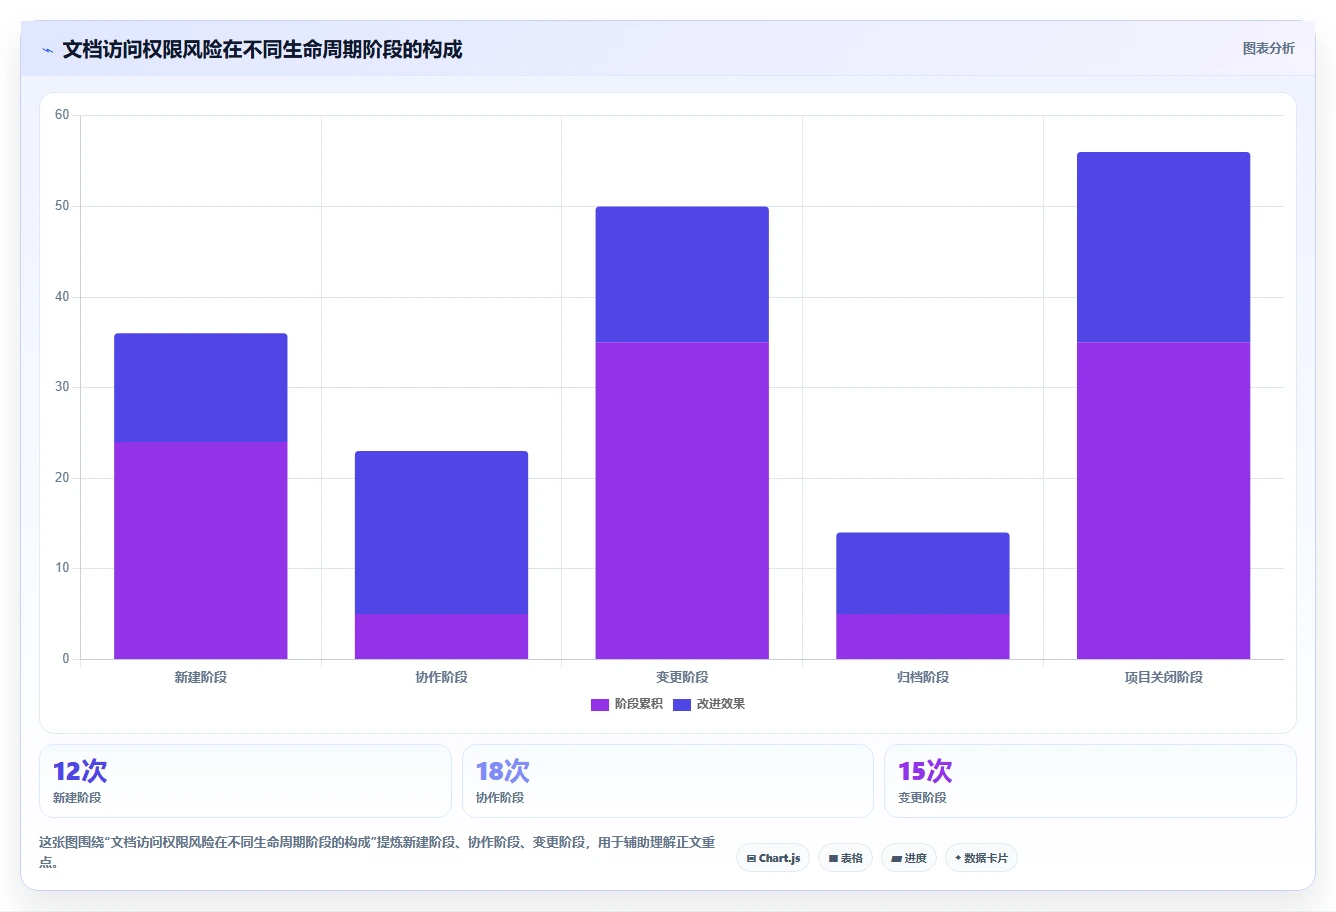Click the y-axis value 0

pos(66,659)
